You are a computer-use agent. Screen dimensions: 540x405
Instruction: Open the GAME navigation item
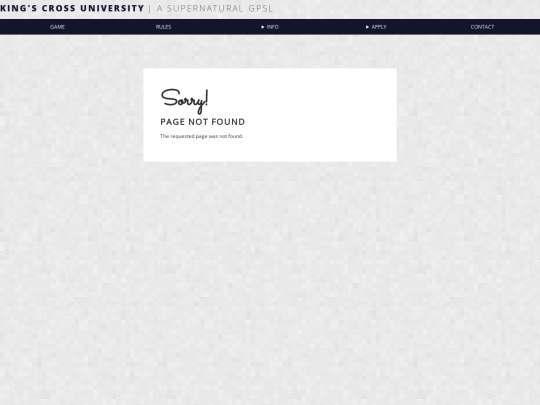tap(57, 27)
